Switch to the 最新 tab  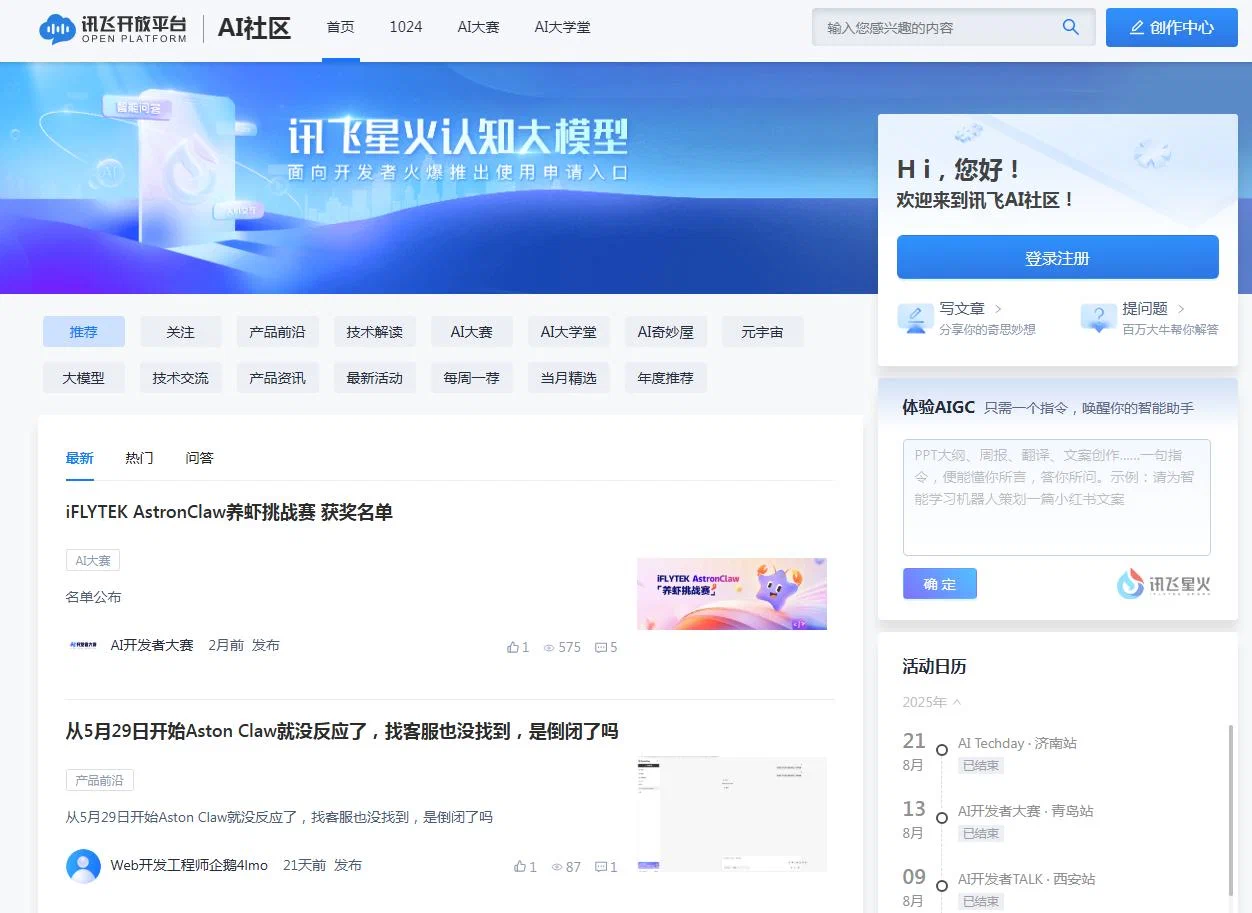tap(80, 458)
